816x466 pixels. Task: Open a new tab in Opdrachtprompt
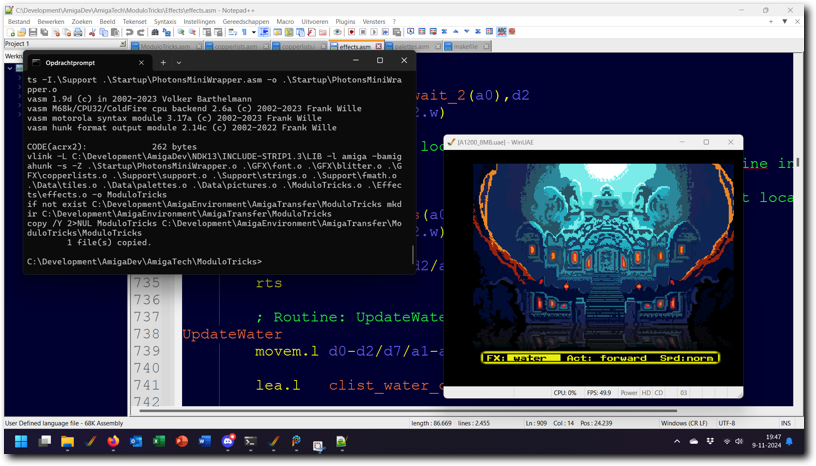163,62
